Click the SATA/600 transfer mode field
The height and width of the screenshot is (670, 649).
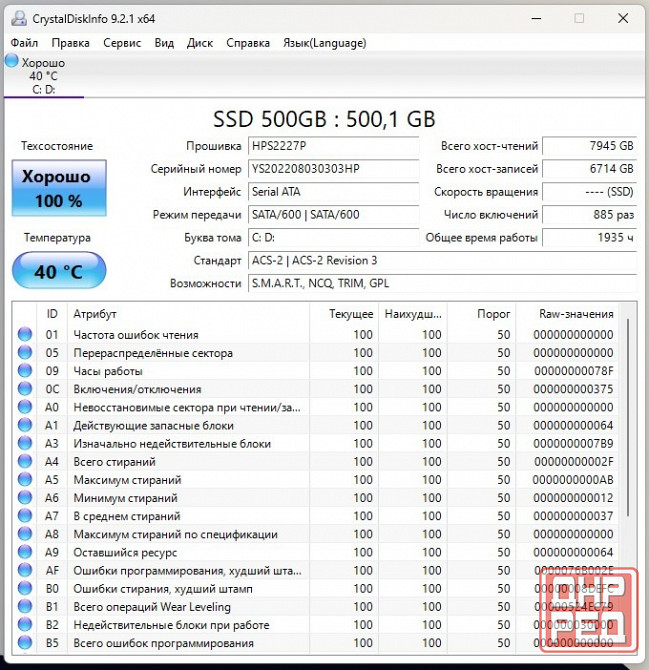point(333,215)
